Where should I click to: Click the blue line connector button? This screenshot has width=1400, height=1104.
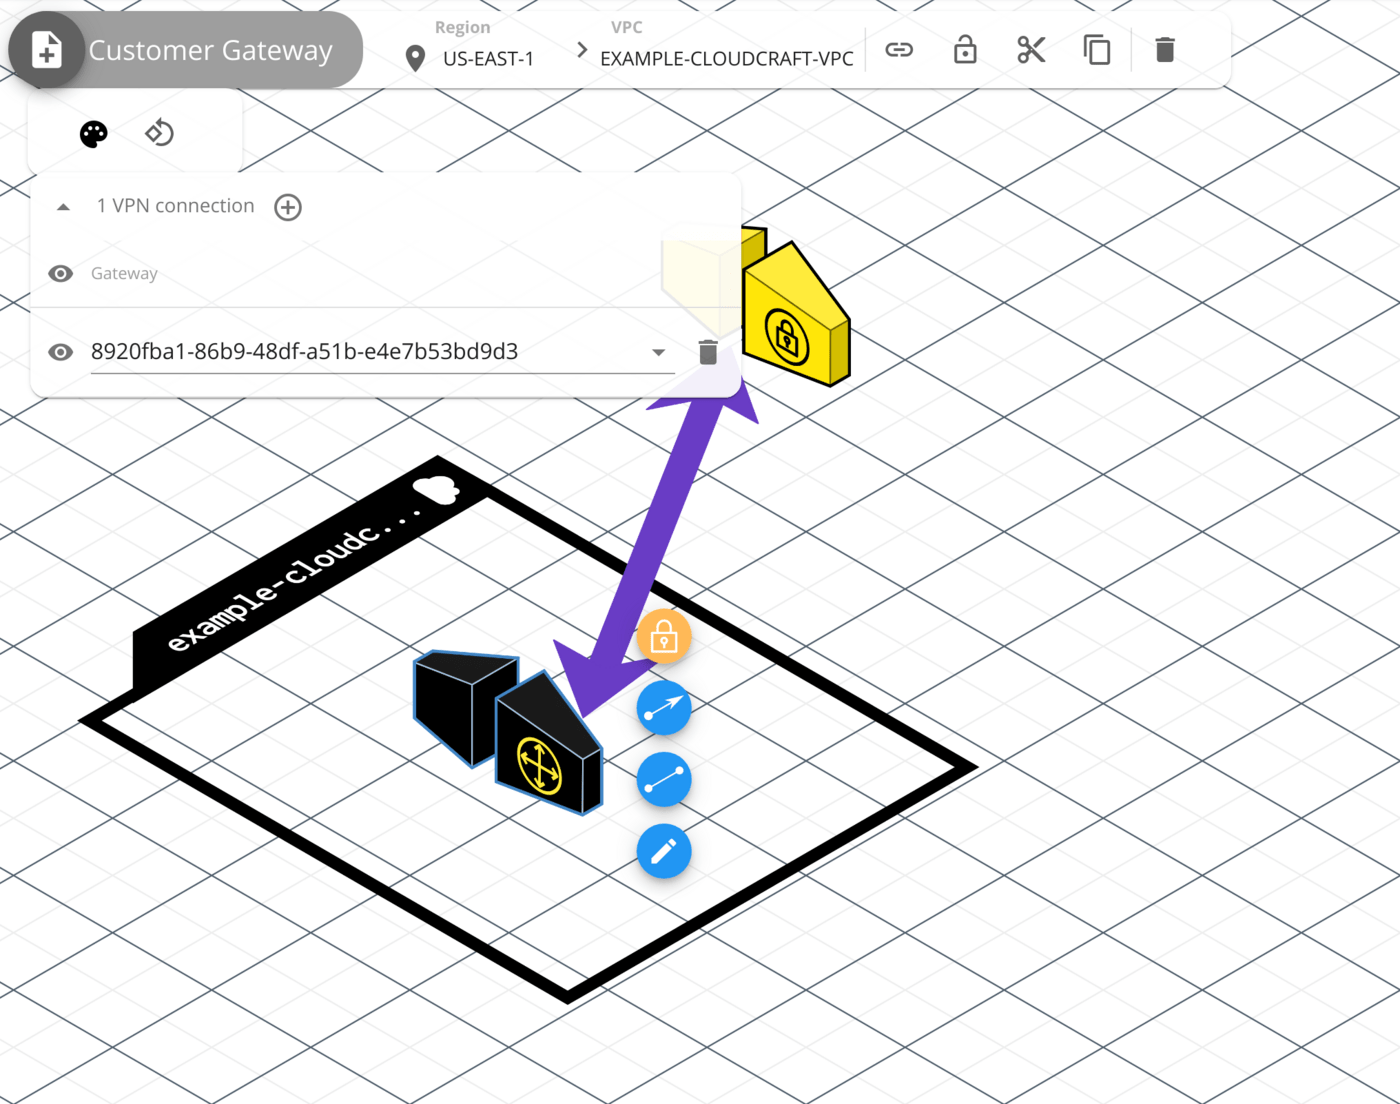tap(664, 780)
